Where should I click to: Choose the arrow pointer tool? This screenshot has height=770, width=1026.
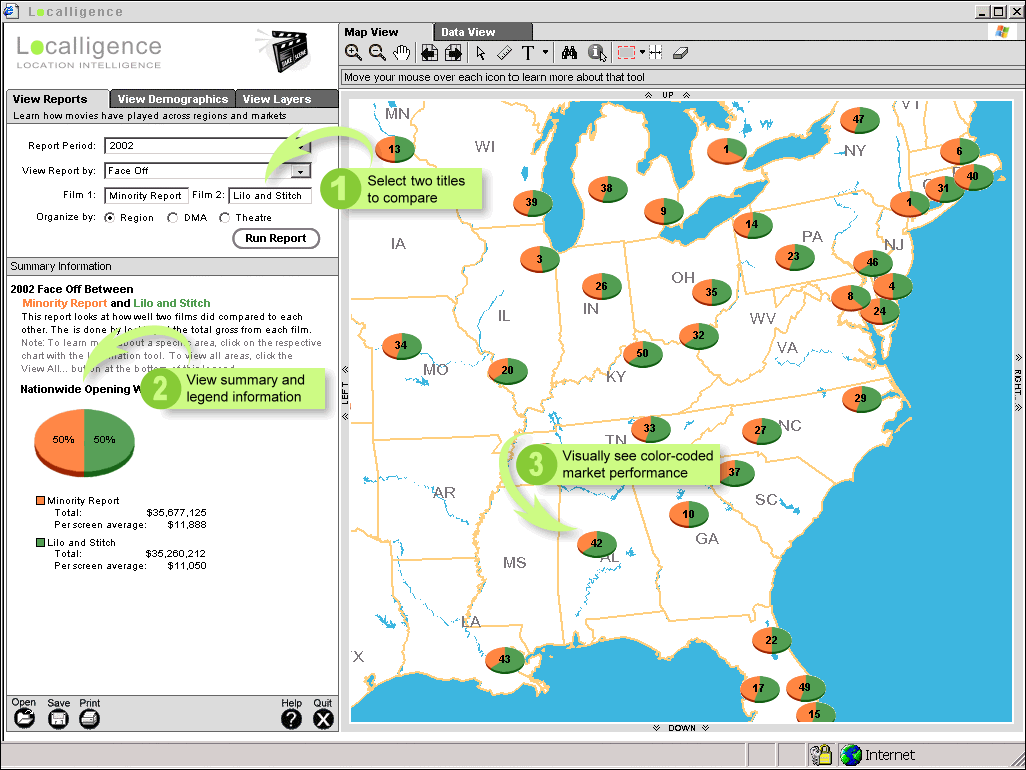(x=481, y=53)
